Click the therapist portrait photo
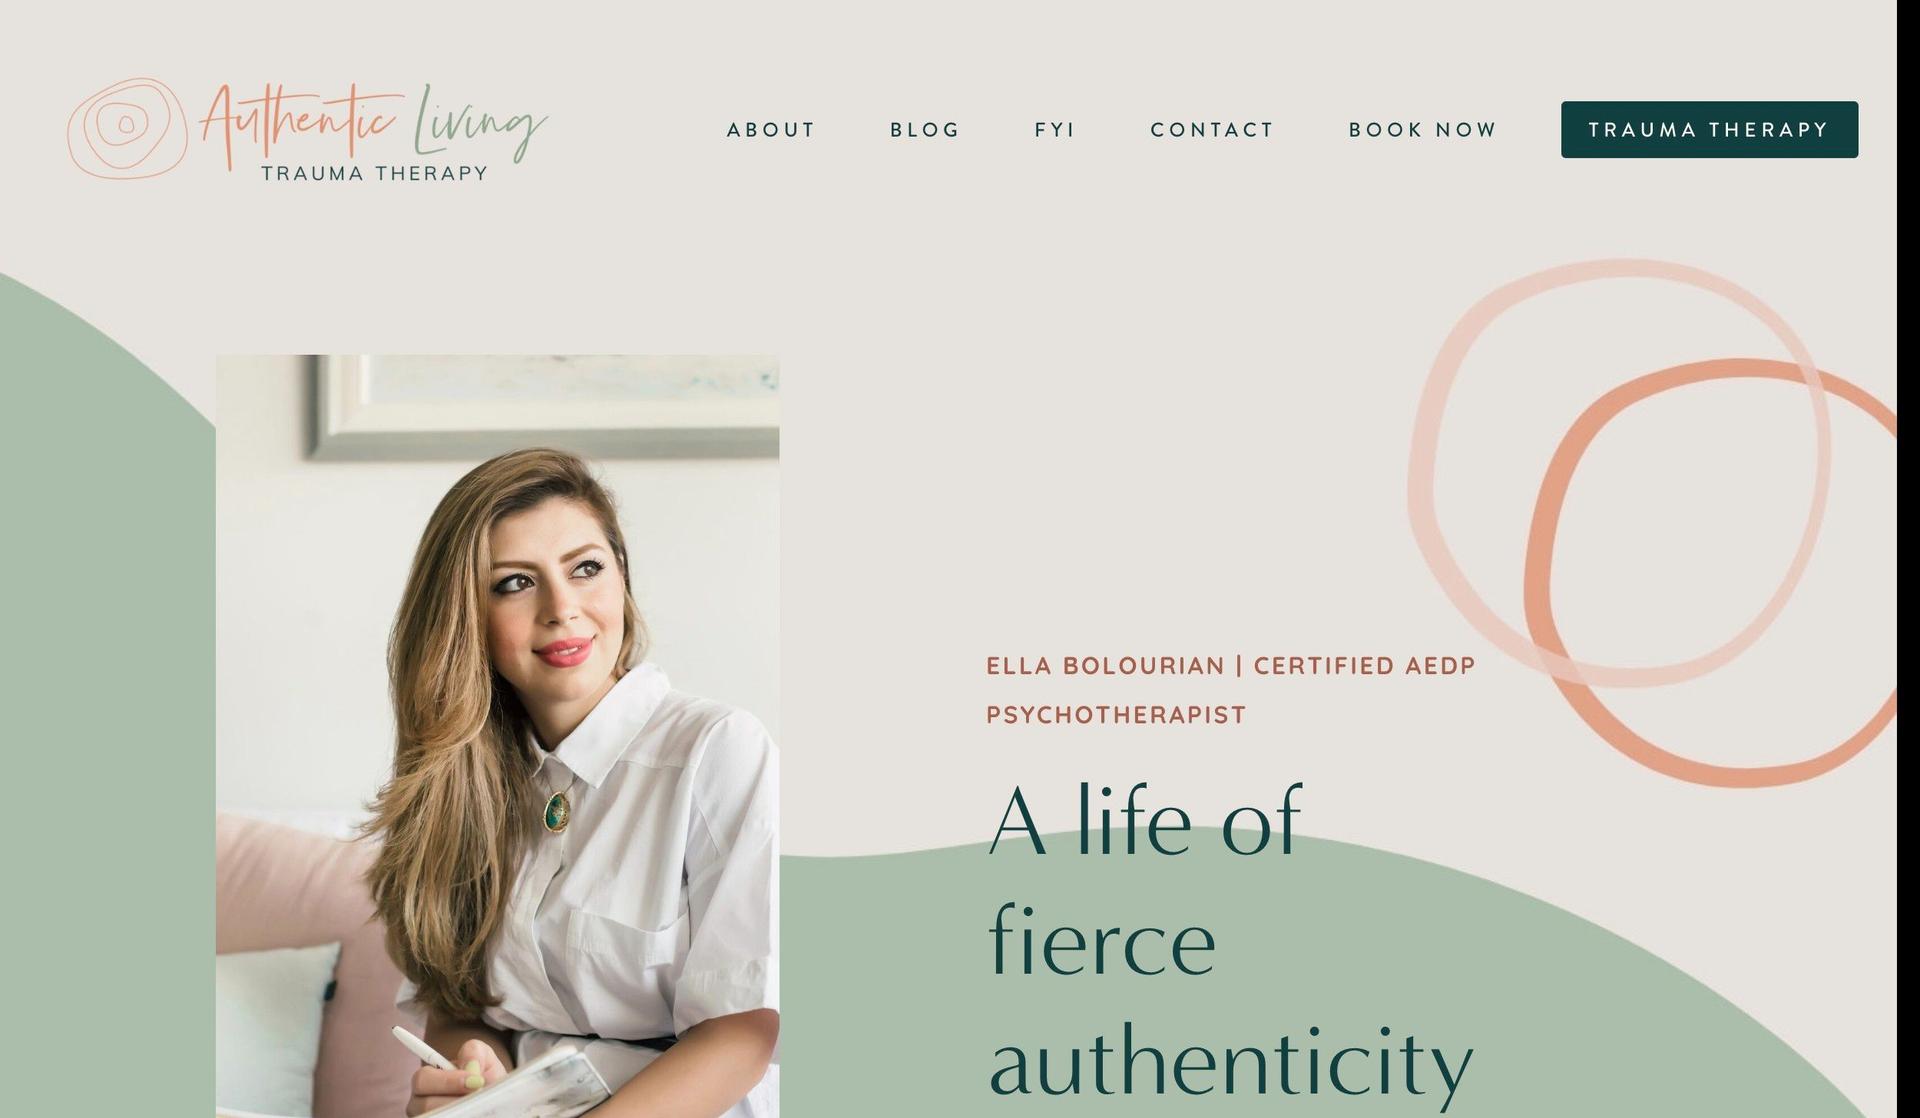The width and height of the screenshot is (1920, 1118). click(497, 736)
